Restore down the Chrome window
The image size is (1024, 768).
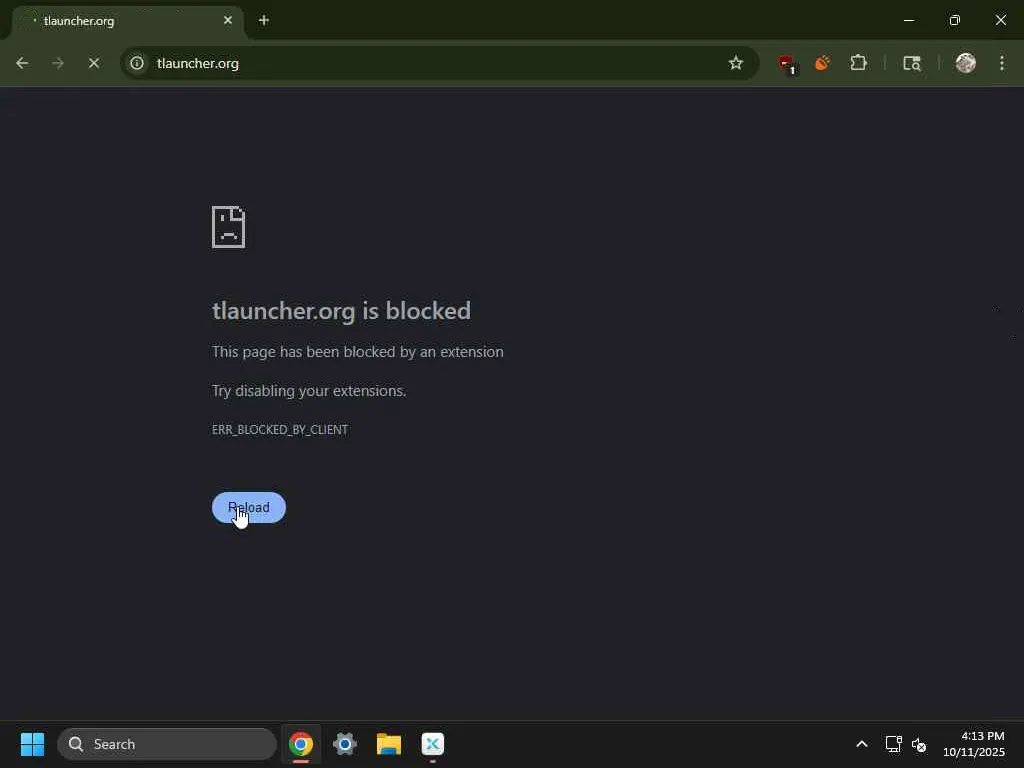955,20
